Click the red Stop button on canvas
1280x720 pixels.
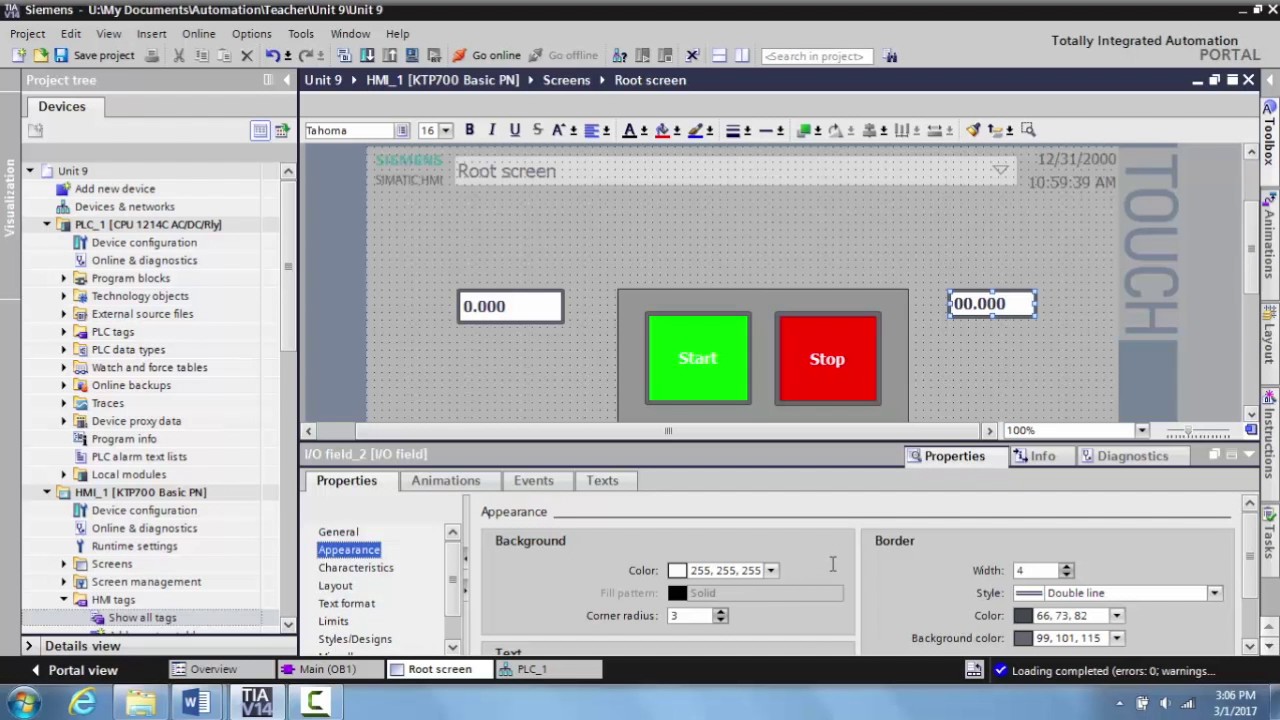pos(828,359)
